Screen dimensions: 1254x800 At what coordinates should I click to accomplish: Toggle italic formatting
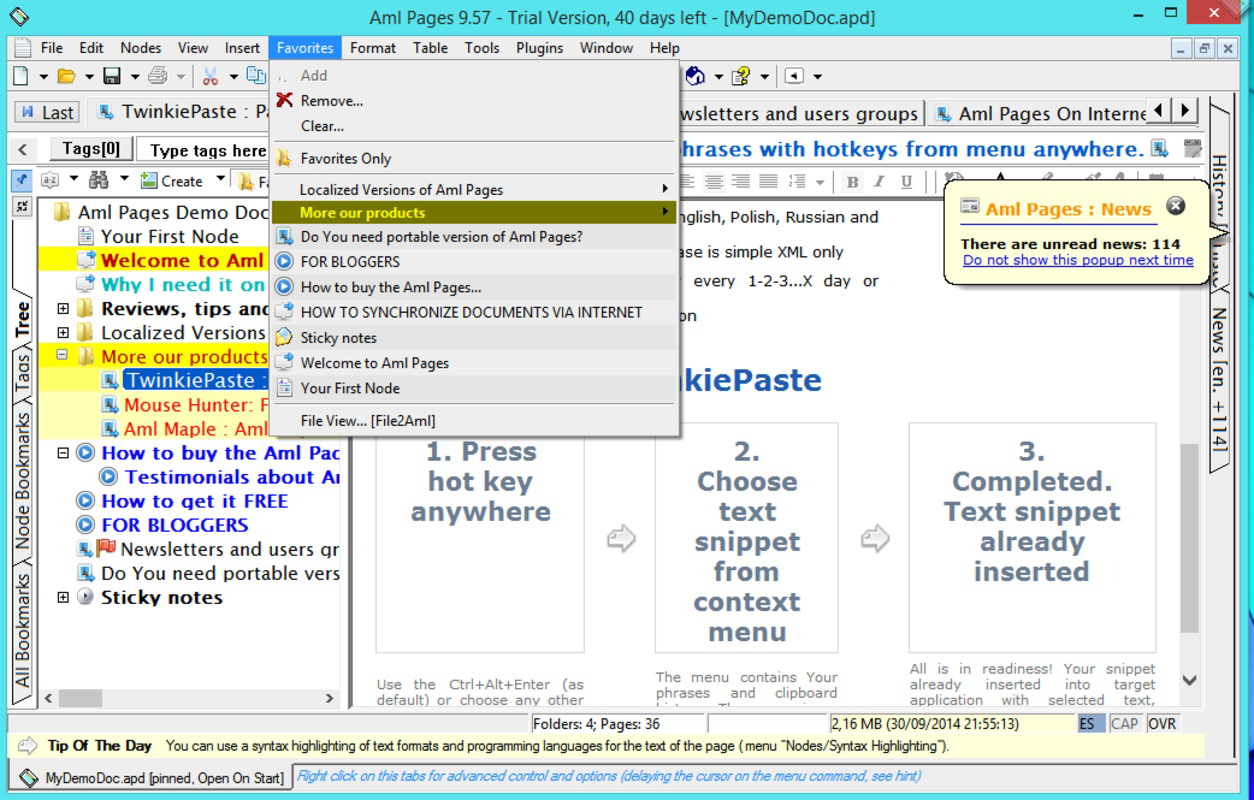(877, 182)
